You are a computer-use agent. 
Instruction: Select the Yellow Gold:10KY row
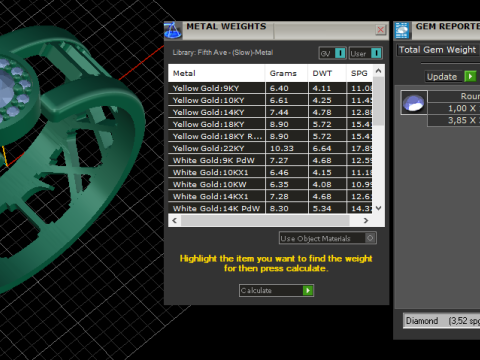270,100
